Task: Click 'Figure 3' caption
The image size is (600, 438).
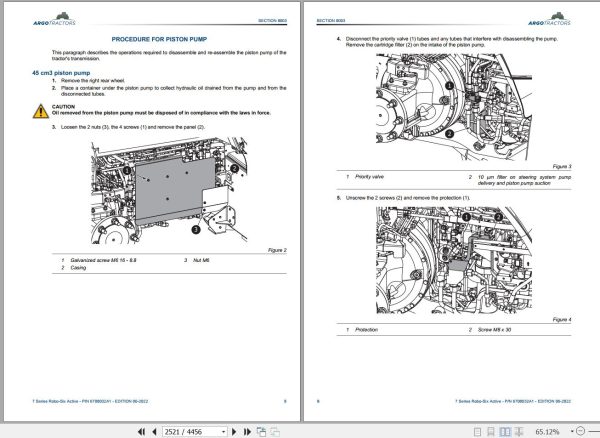Action: pos(562,166)
